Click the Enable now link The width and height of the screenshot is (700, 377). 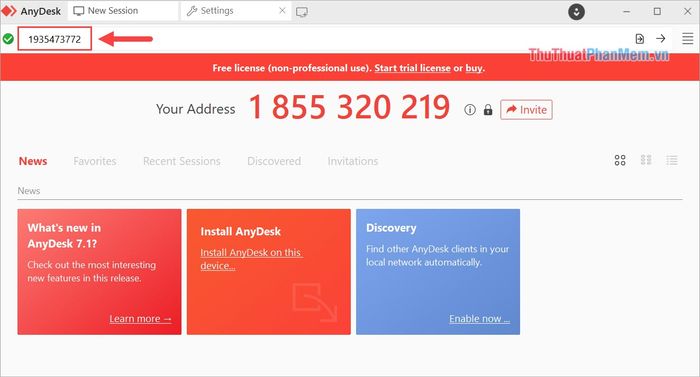coord(479,318)
